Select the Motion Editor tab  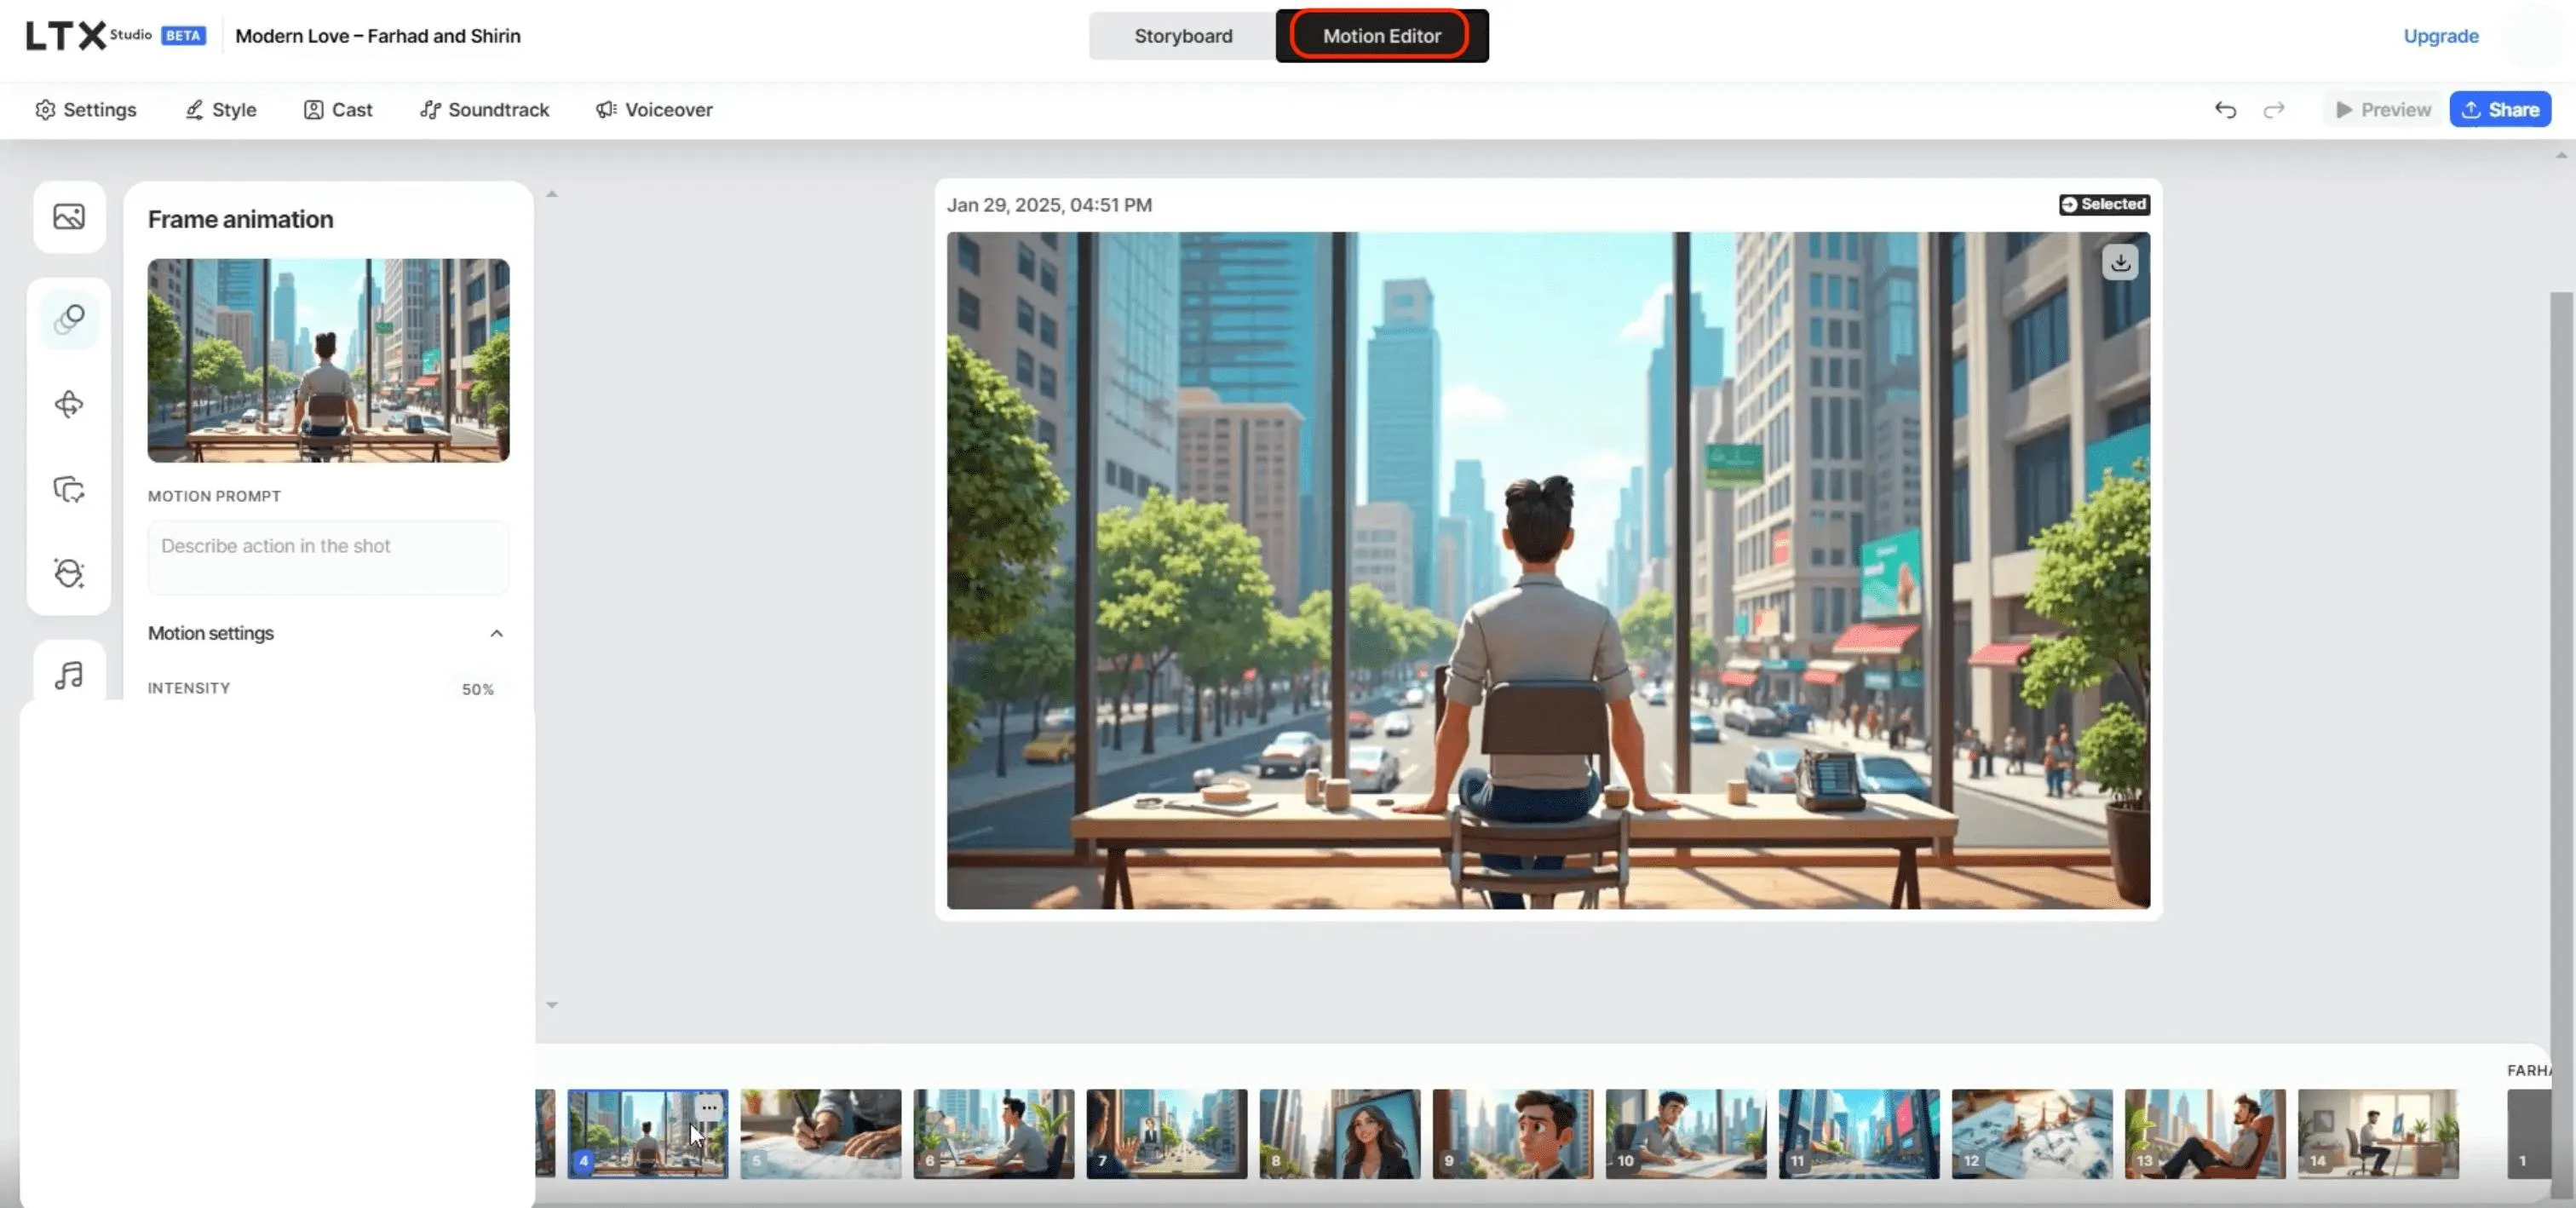(1381, 36)
